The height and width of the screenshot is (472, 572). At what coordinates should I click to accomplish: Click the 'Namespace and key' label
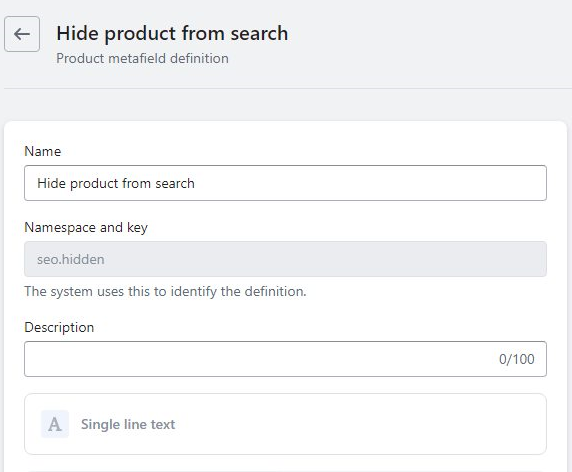point(86,228)
